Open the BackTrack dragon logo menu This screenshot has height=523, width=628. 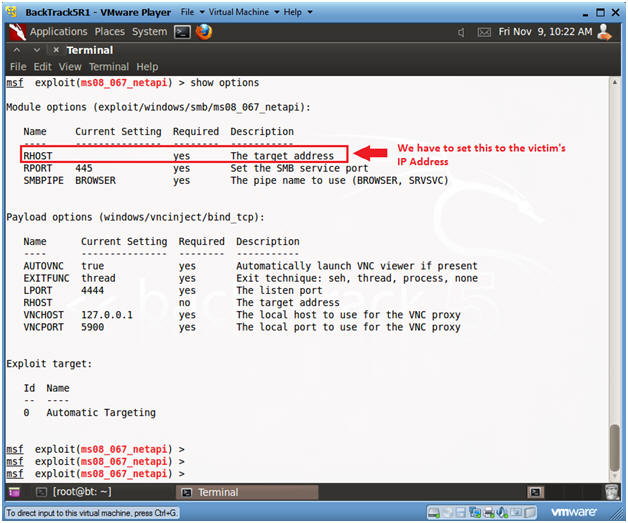(x=17, y=32)
